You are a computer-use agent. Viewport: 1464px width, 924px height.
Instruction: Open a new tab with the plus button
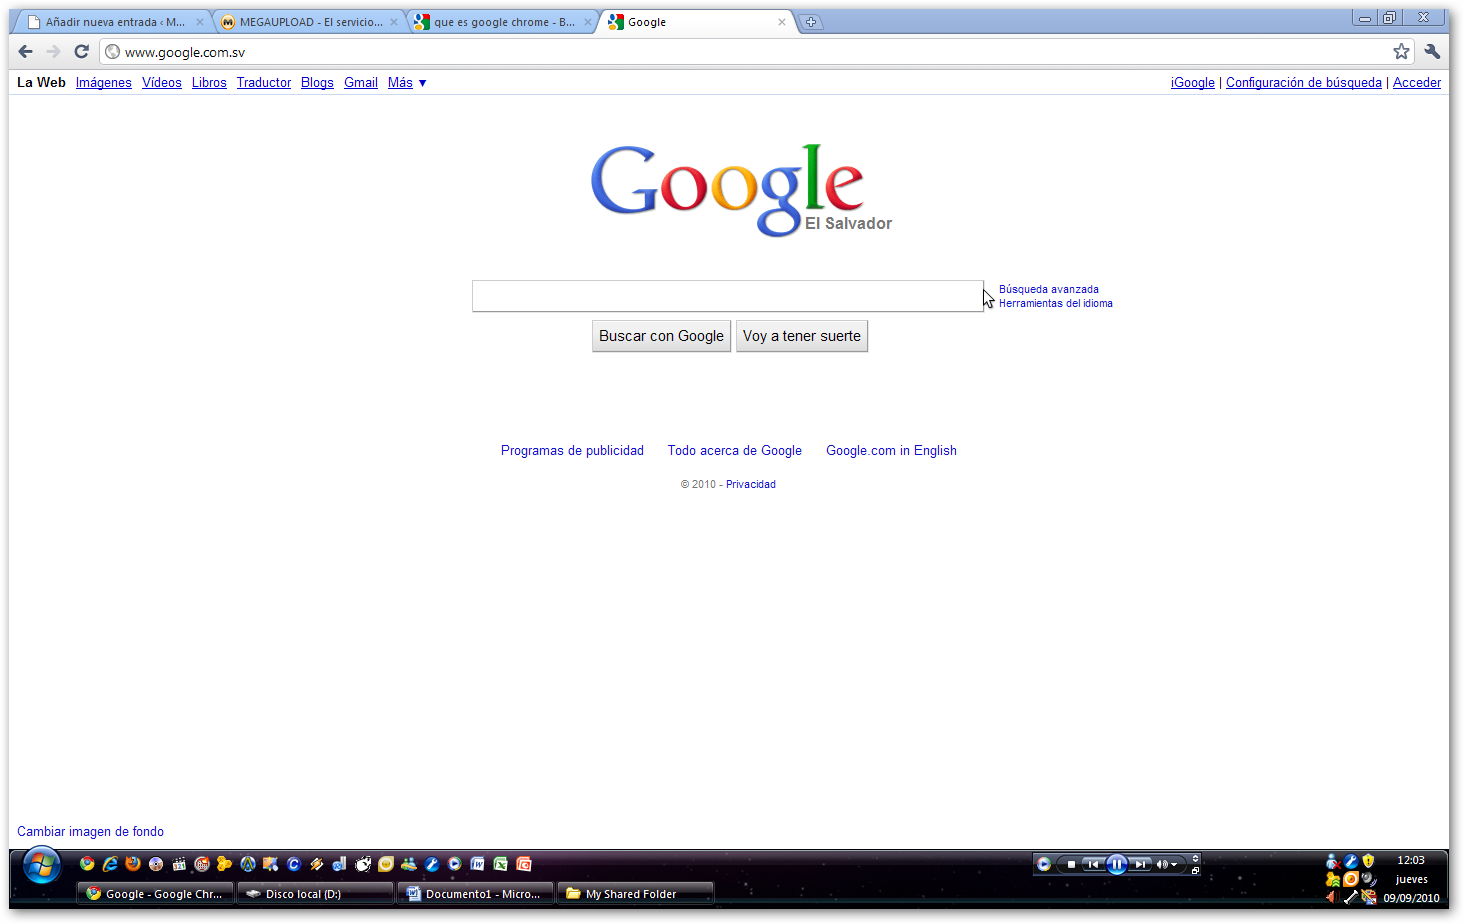[x=811, y=22]
